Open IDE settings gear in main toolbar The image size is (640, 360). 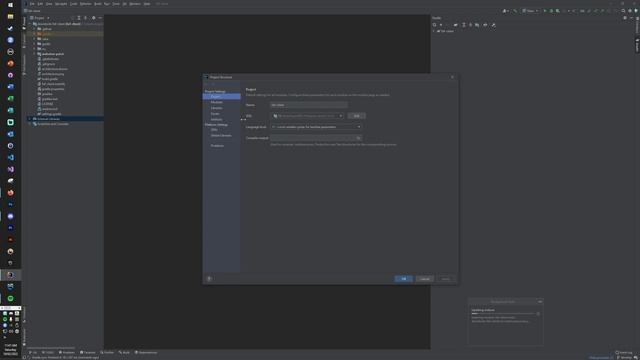(x=630, y=11)
